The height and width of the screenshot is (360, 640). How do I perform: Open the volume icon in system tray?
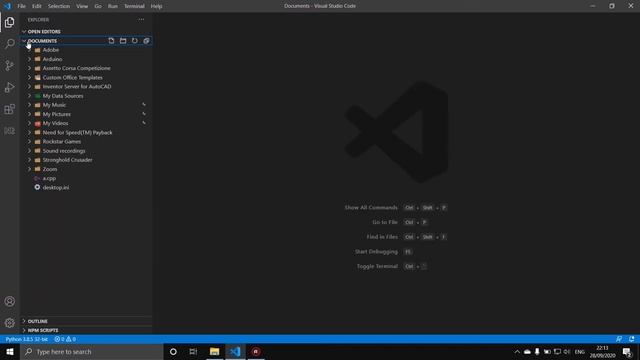click(x=567, y=352)
